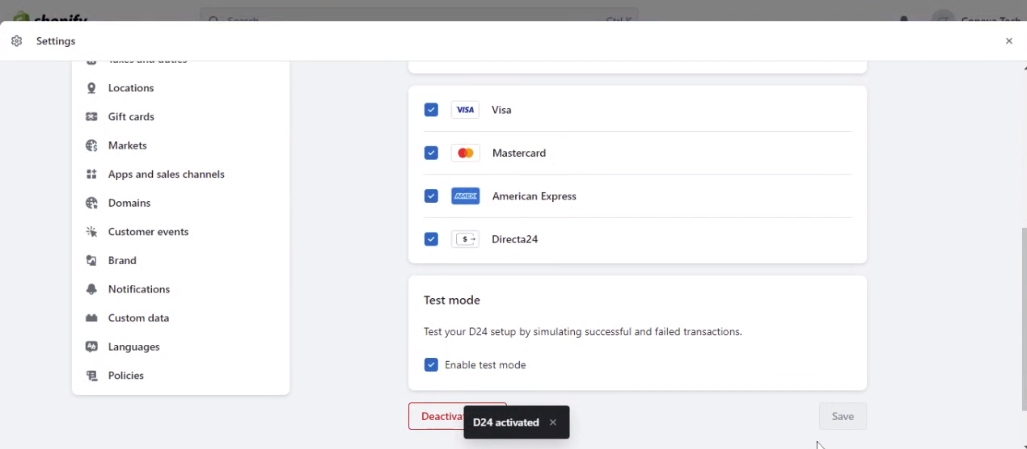Click the Locations pin icon in sidebar
The height and width of the screenshot is (449, 1027).
tap(92, 88)
